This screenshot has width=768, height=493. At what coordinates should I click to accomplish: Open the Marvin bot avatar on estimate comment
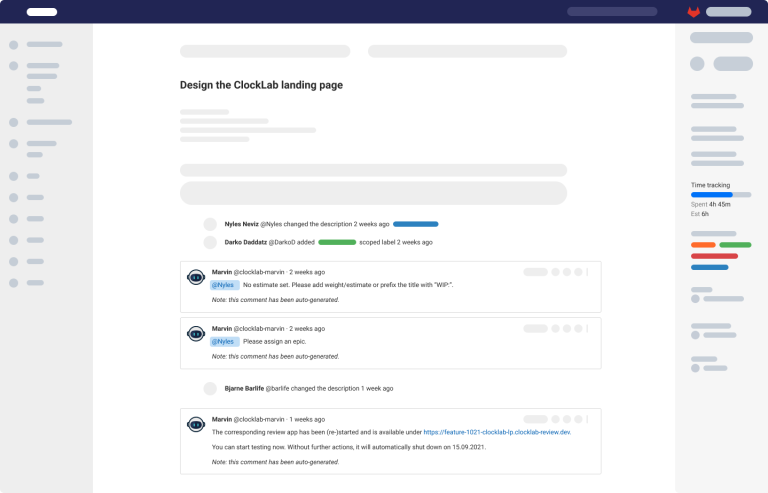point(196,278)
